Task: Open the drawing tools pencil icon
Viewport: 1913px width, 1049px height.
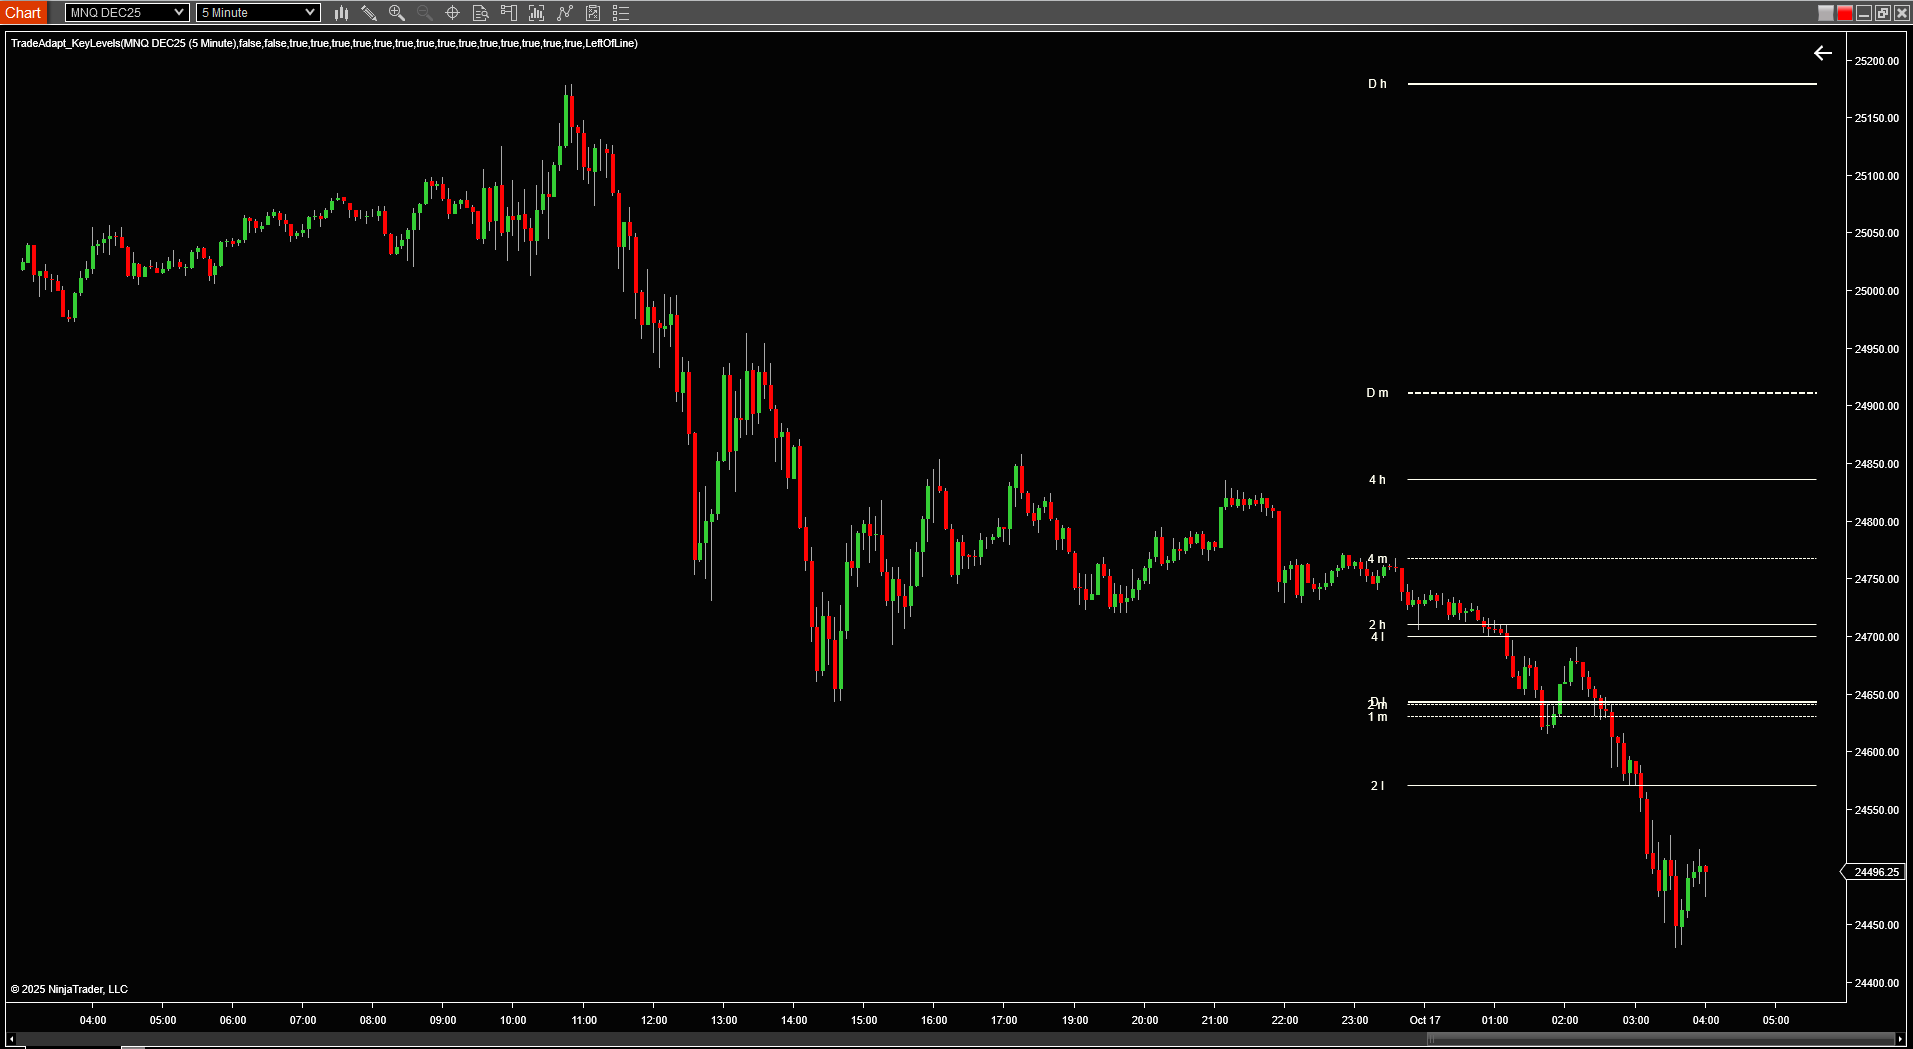Action: (x=369, y=13)
